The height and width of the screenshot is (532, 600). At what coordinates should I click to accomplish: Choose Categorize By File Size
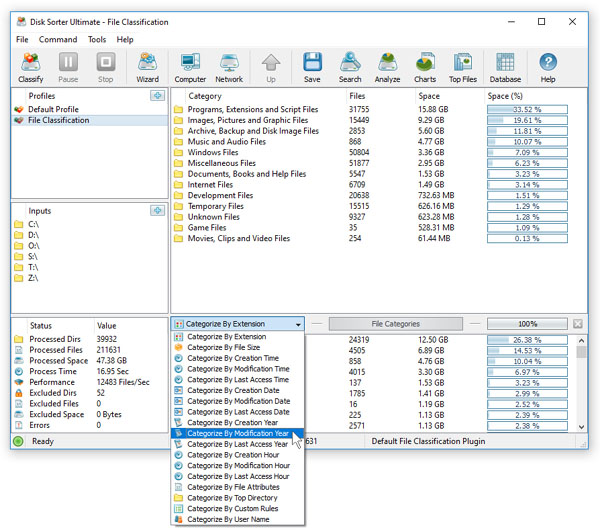click(238, 348)
